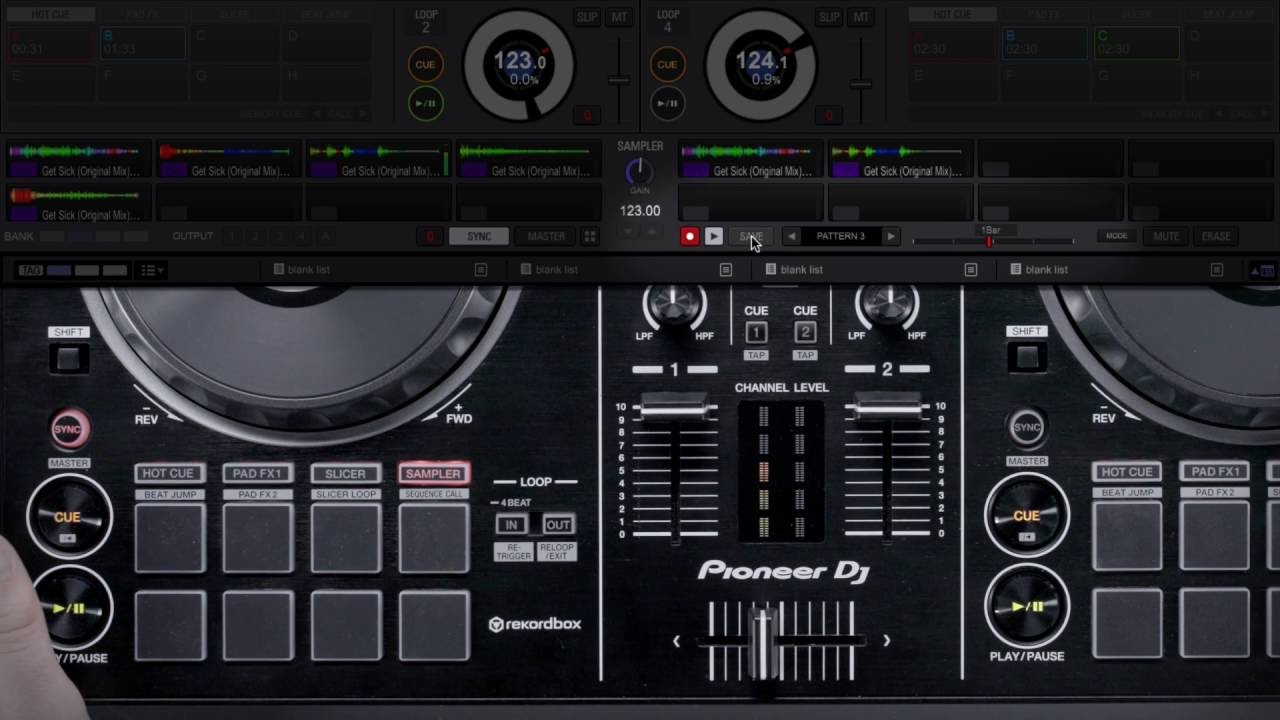Go to previous pattern using left arrow
Screen dimensions: 1280x720
click(791, 236)
